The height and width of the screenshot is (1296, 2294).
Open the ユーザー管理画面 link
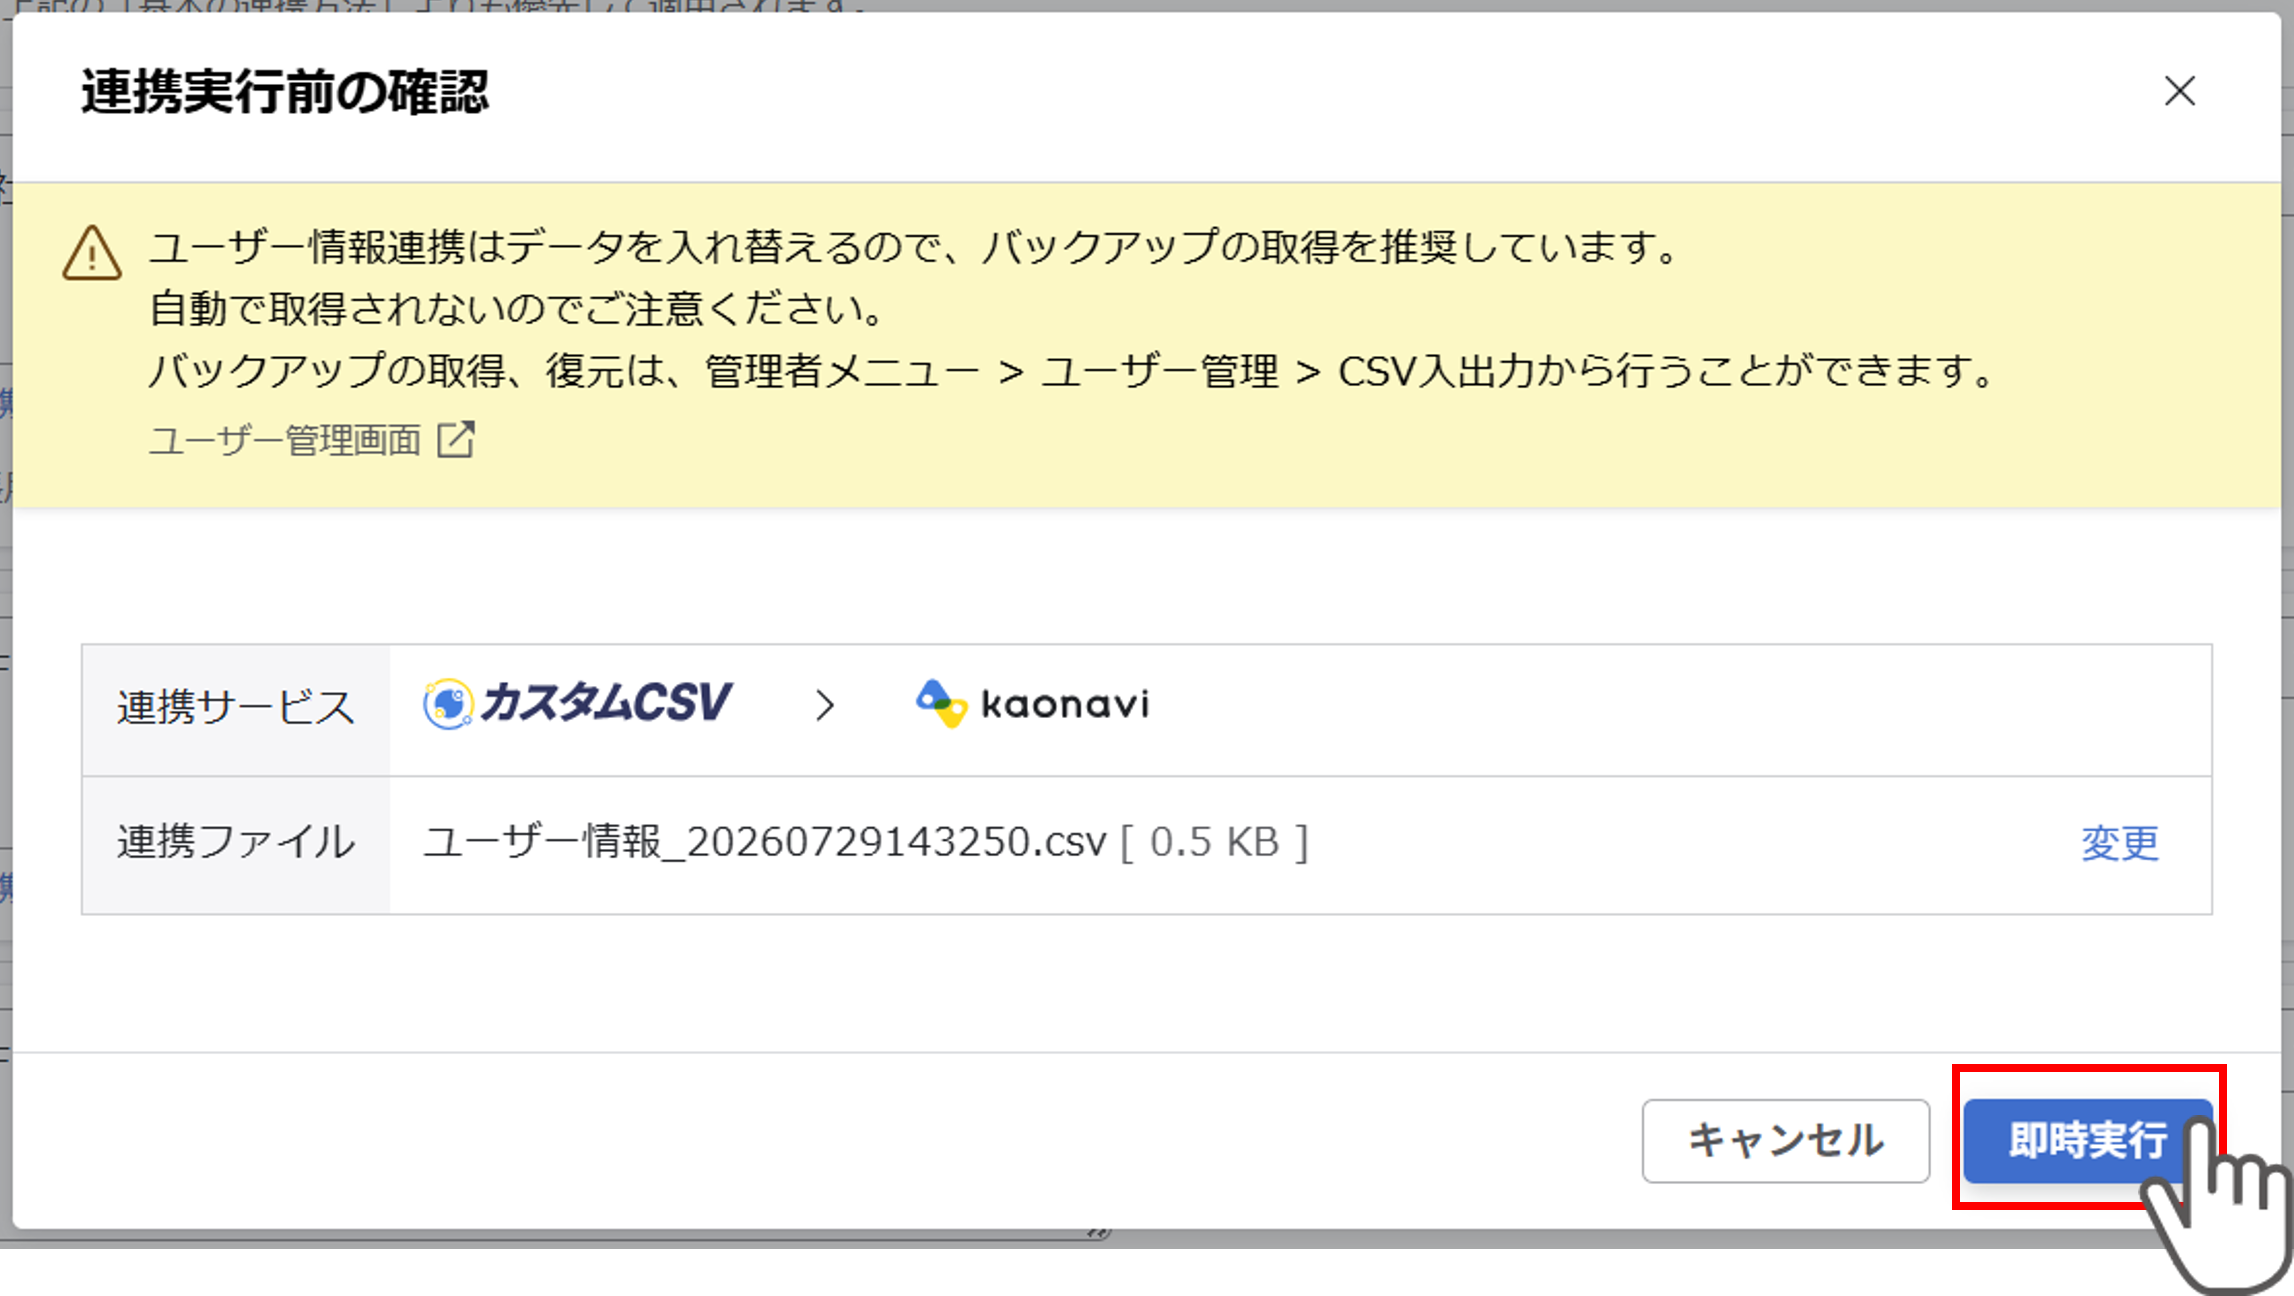click(x=285, y=440)
